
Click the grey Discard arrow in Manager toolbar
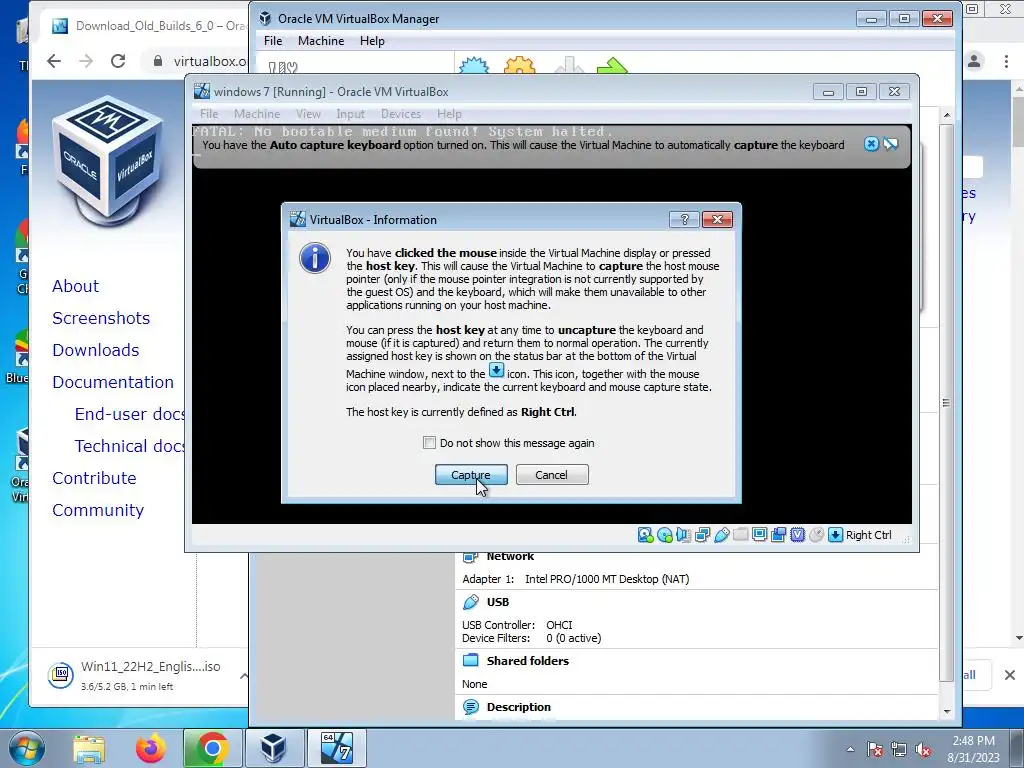(568, 65)
